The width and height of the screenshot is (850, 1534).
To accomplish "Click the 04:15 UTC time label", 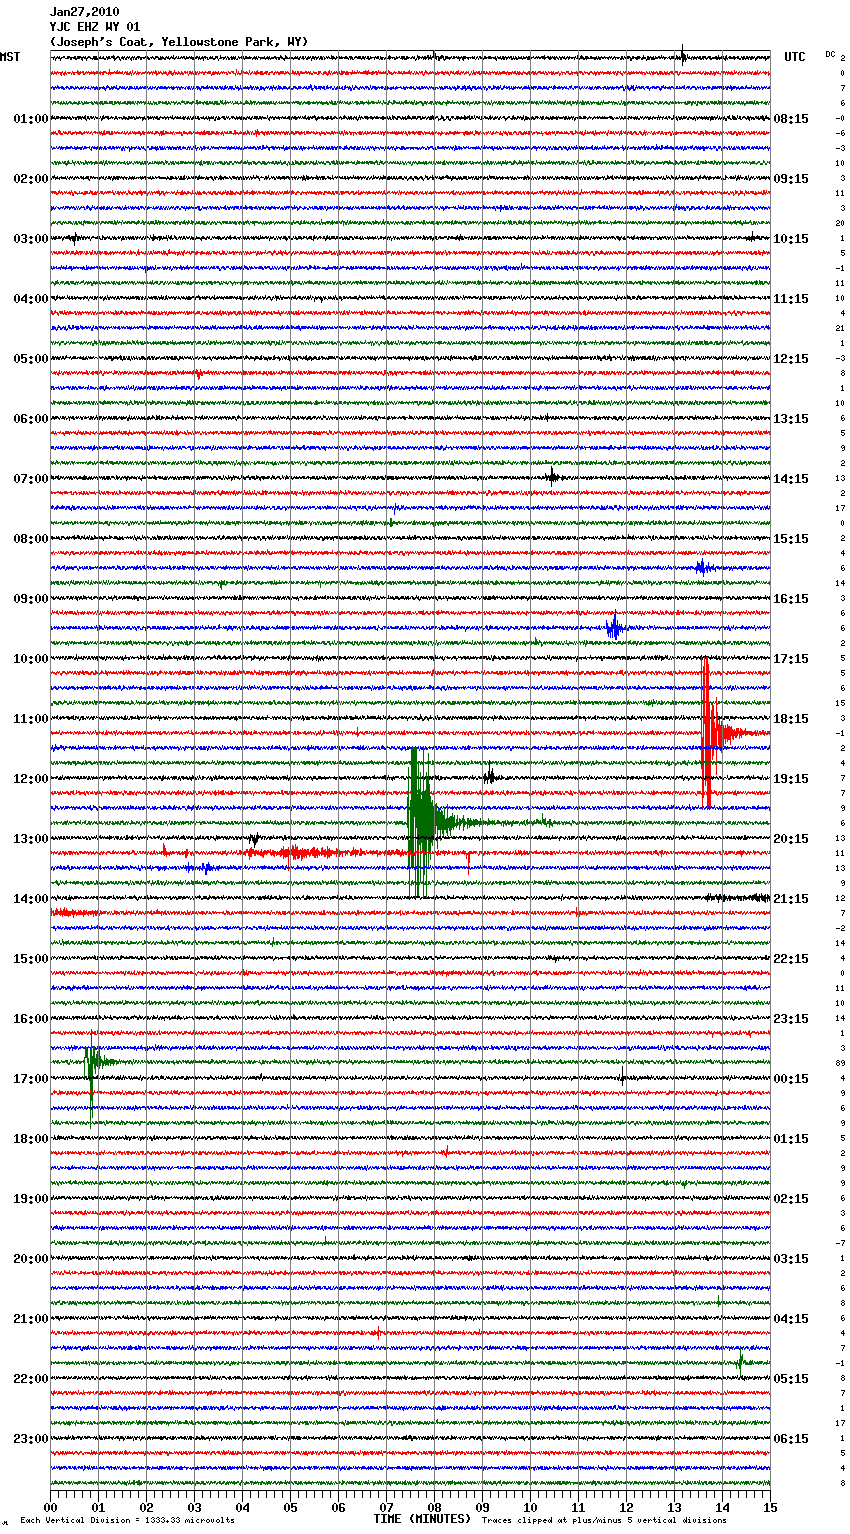I will tap(791, 1319).
